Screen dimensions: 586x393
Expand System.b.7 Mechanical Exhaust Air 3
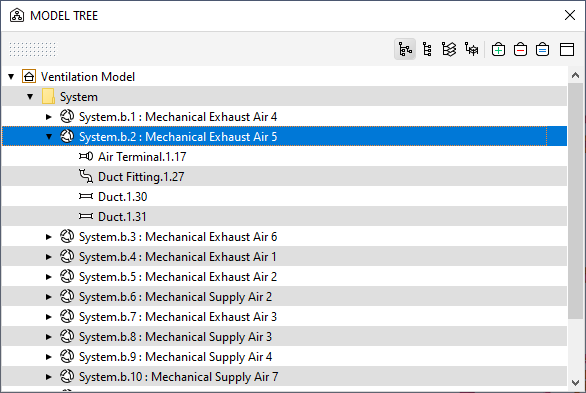tap(49, 317)
